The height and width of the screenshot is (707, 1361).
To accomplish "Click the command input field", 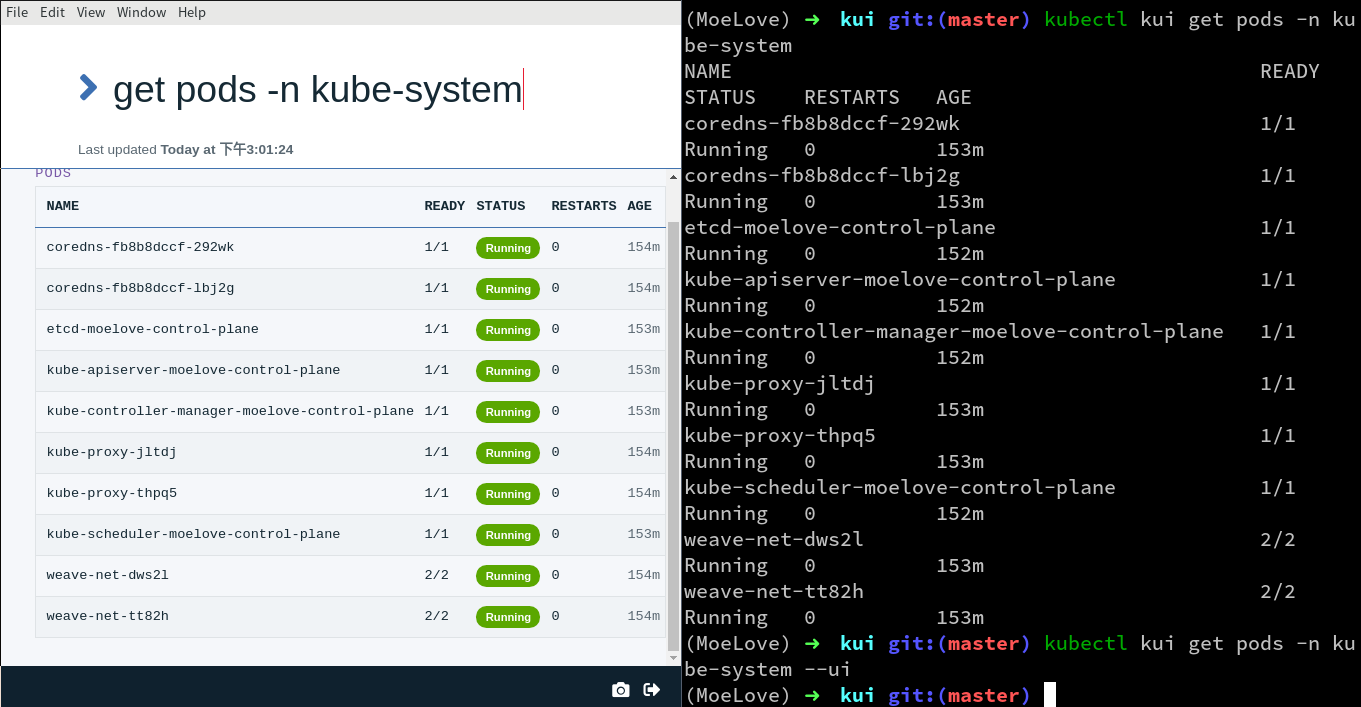I will coord(318,90).
